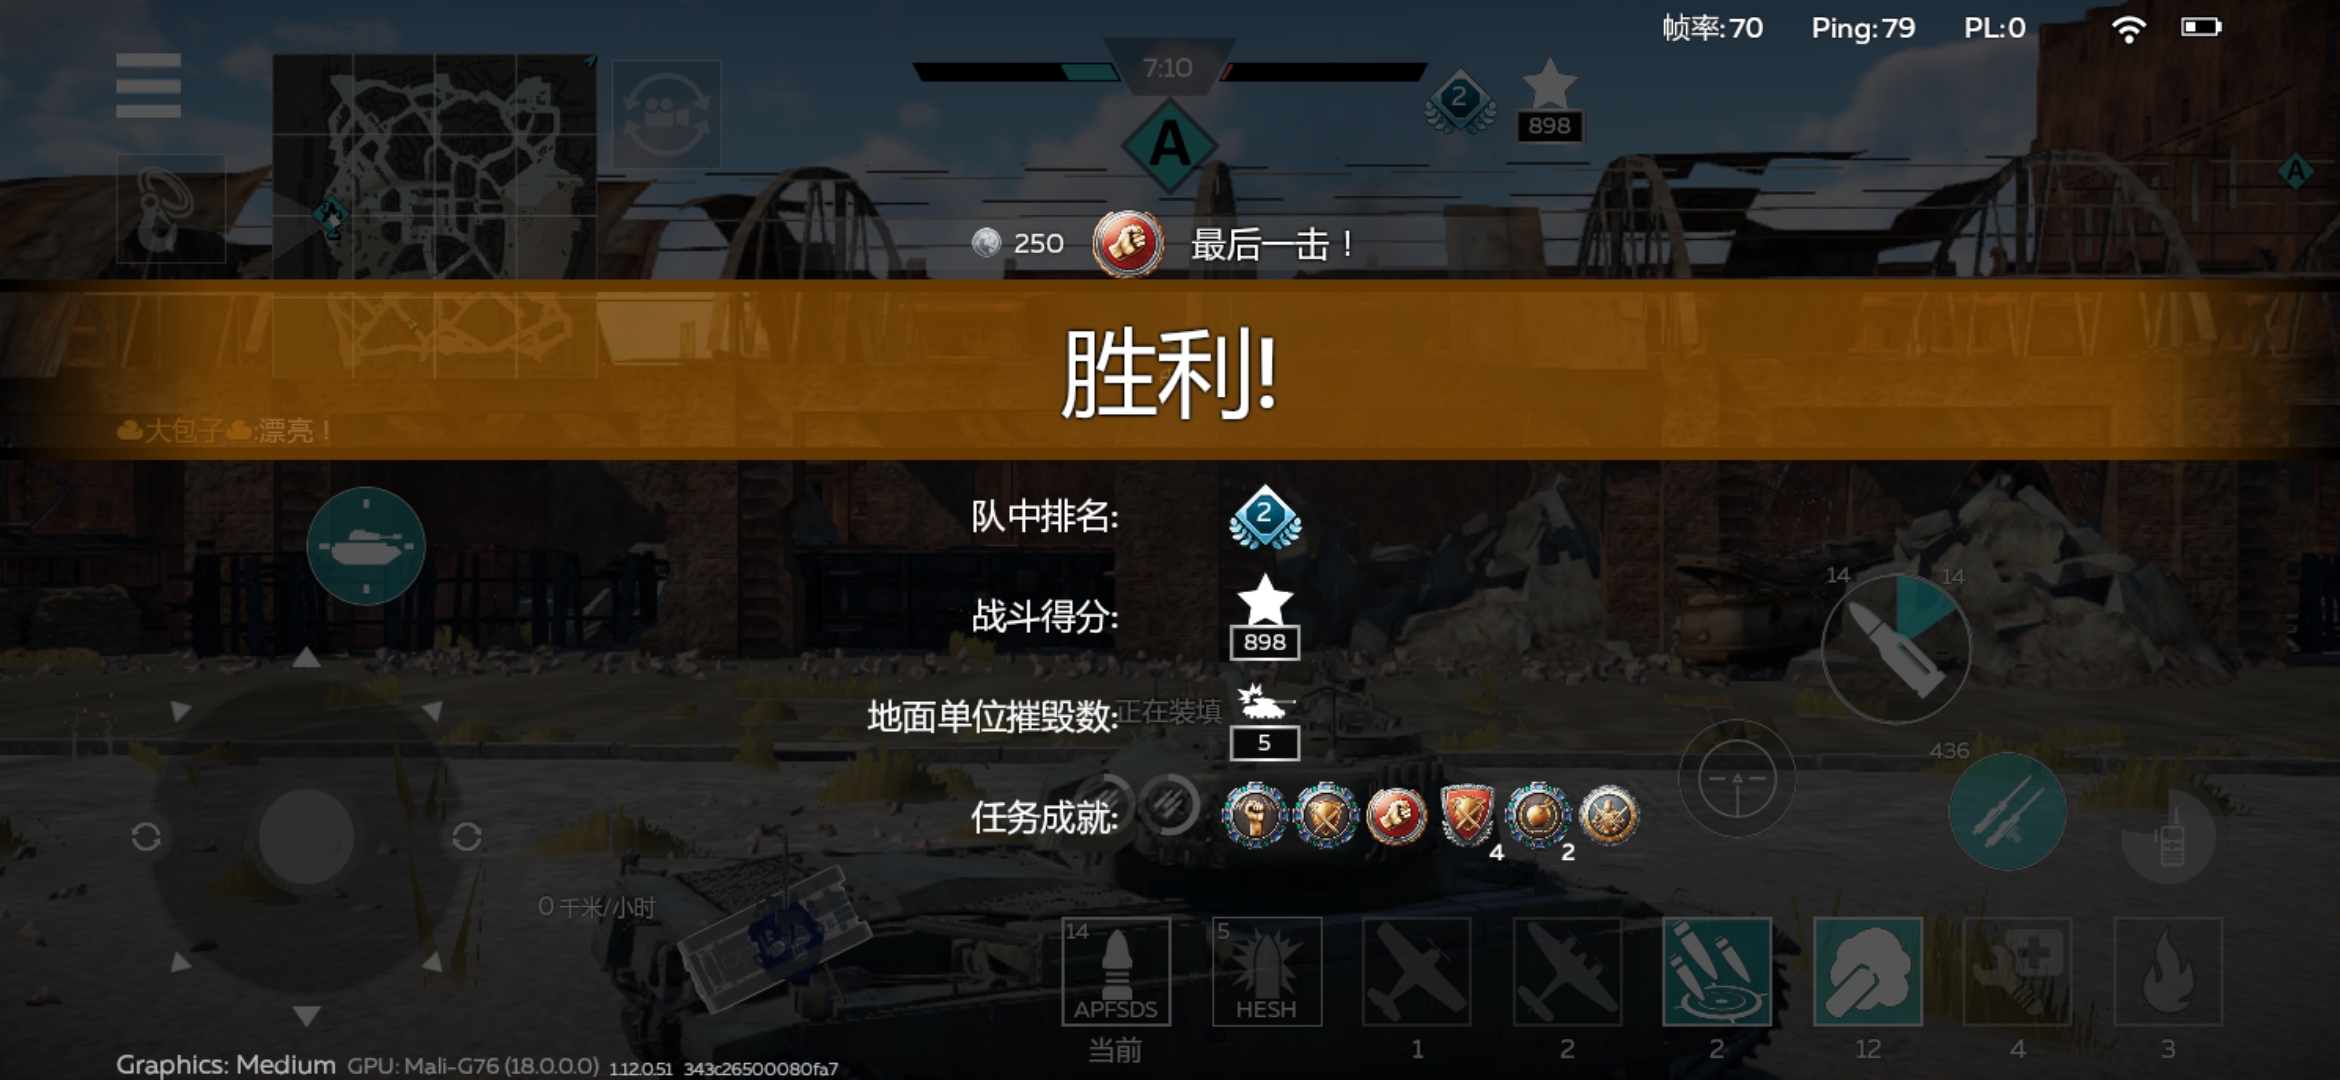Toggle the sniper scope crosshair button
The image size is (2340, 1080).
pos(1737,778)
